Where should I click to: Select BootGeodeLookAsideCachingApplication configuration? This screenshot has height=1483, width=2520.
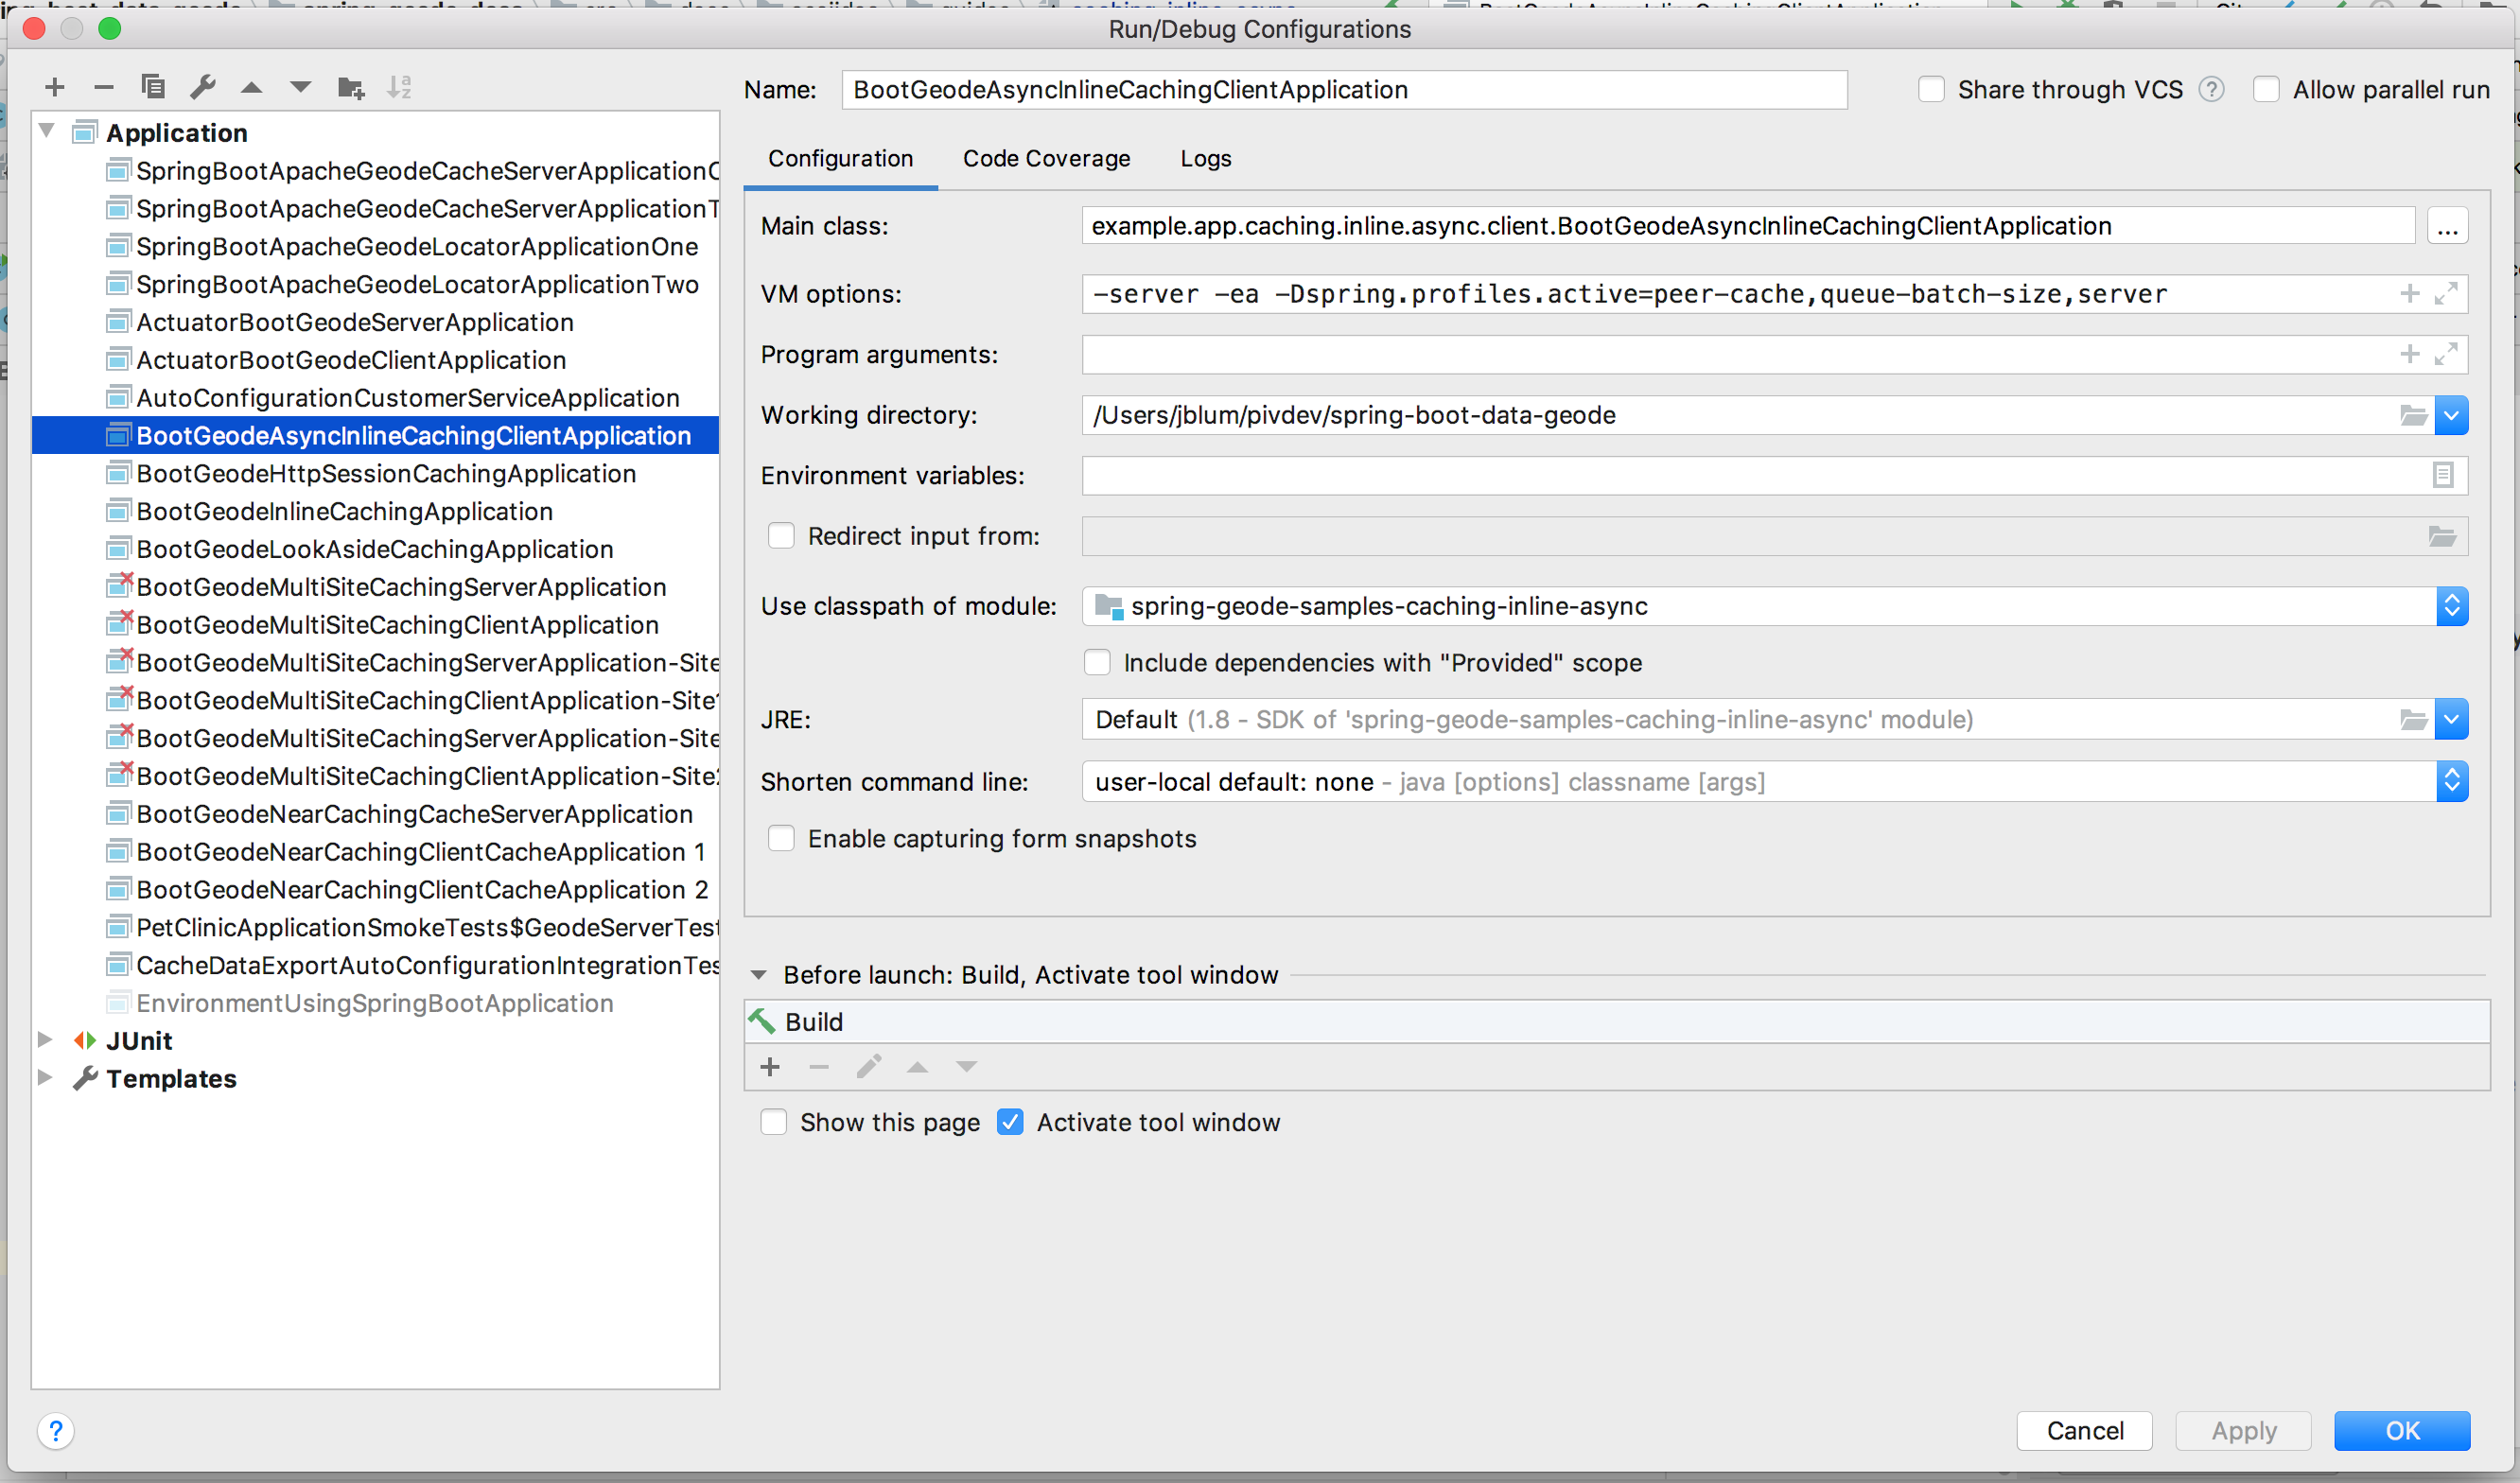[375, 550]
